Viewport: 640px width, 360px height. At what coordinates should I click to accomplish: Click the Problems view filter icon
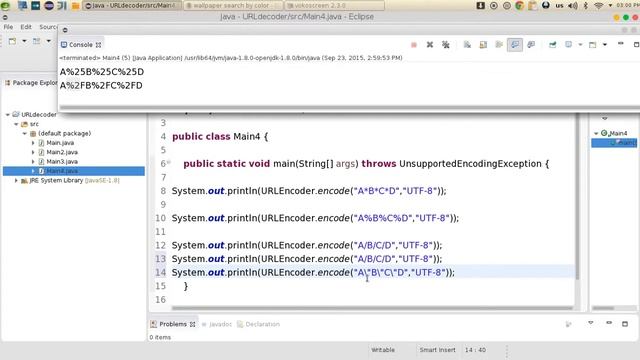click(x=569, y=324)
